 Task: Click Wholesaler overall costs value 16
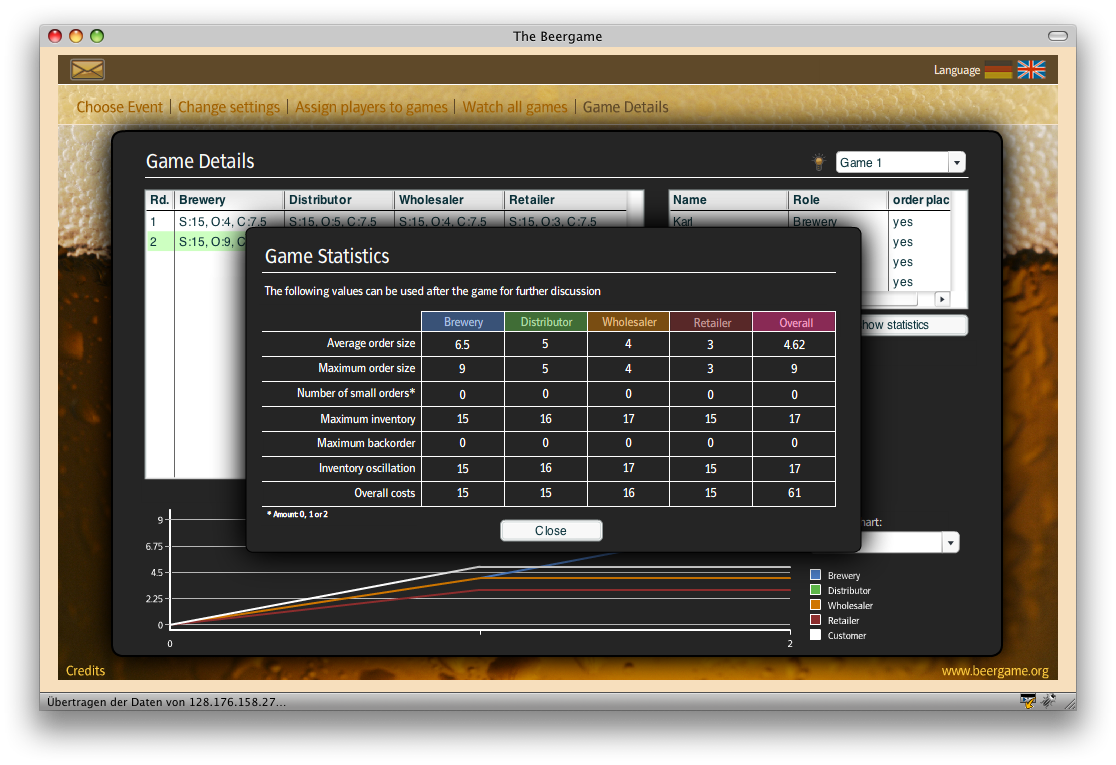[628, 492]
